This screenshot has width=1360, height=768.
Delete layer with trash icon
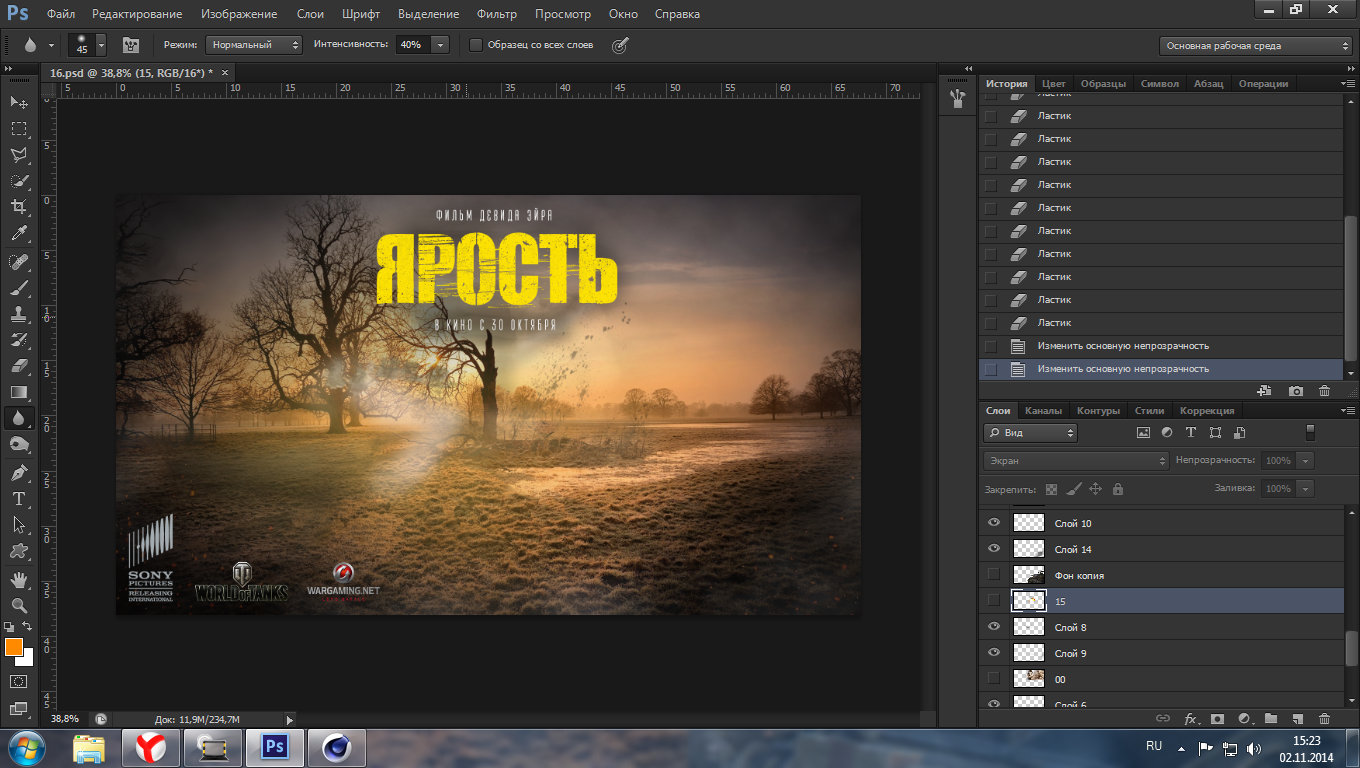tap(1324, 718)
